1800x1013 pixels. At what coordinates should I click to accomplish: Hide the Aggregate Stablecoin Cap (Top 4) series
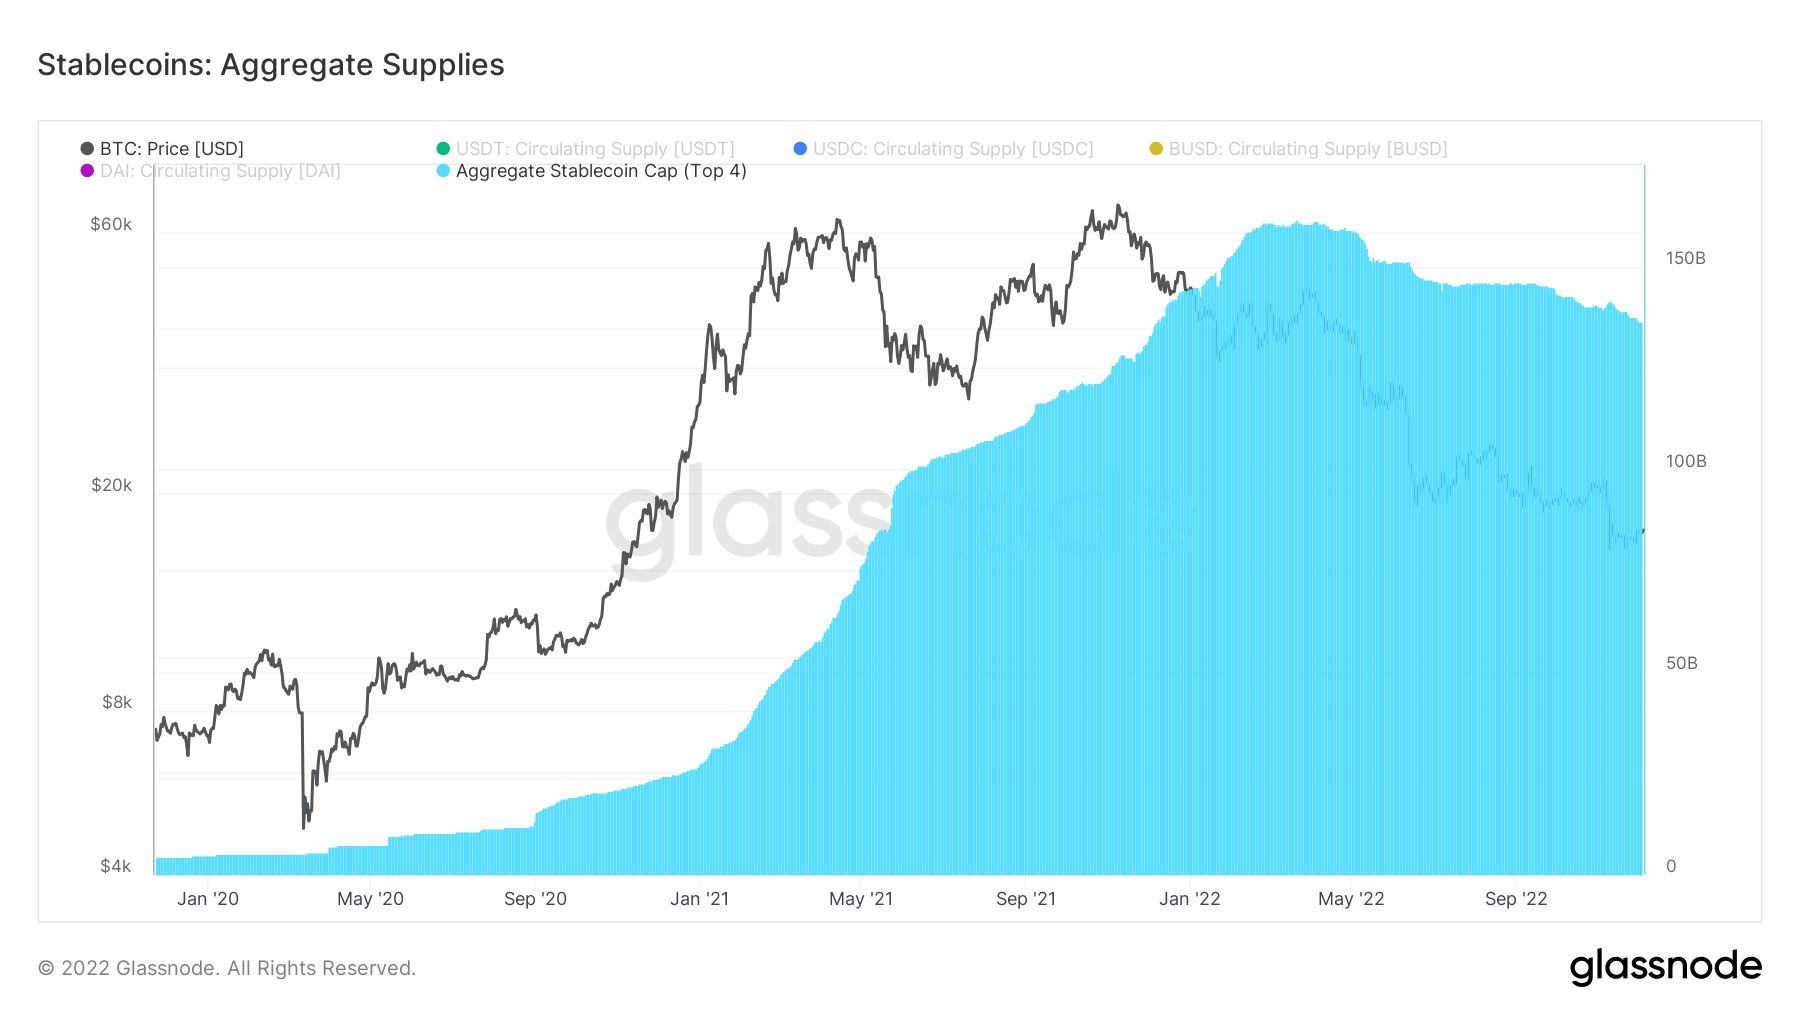click(601, 171)
